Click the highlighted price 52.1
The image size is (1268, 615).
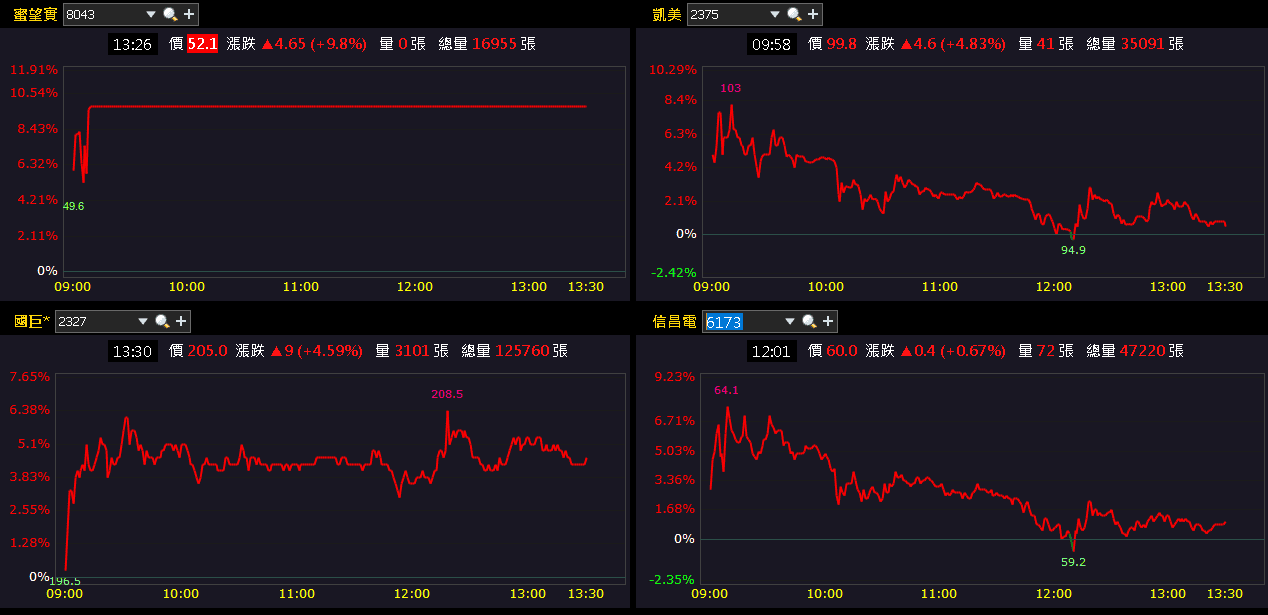[202, 44]
